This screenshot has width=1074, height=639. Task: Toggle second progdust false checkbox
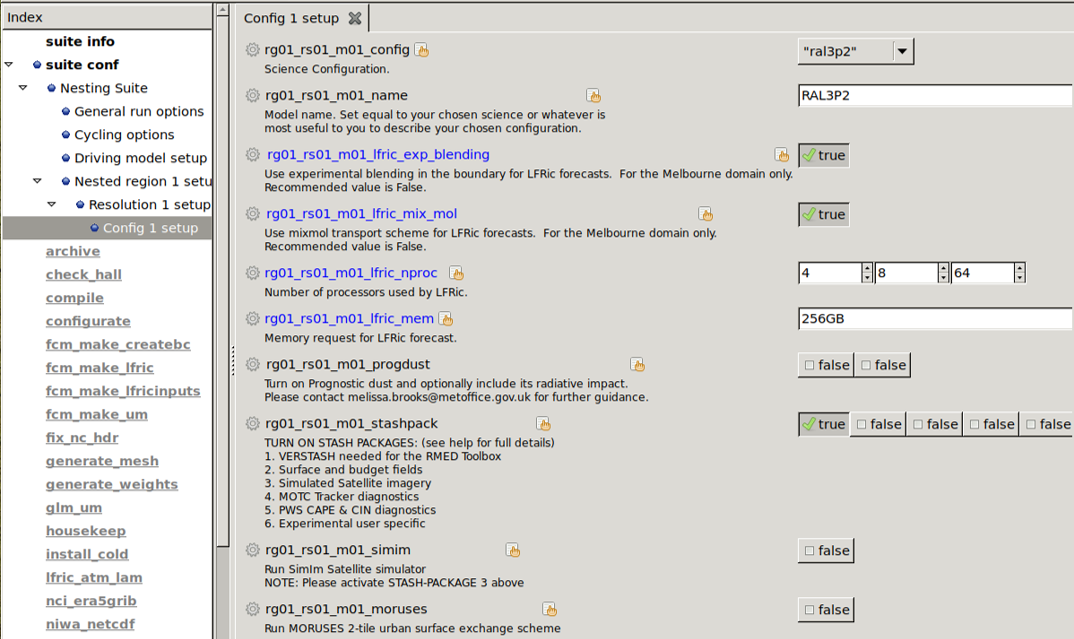coord(882,365)
